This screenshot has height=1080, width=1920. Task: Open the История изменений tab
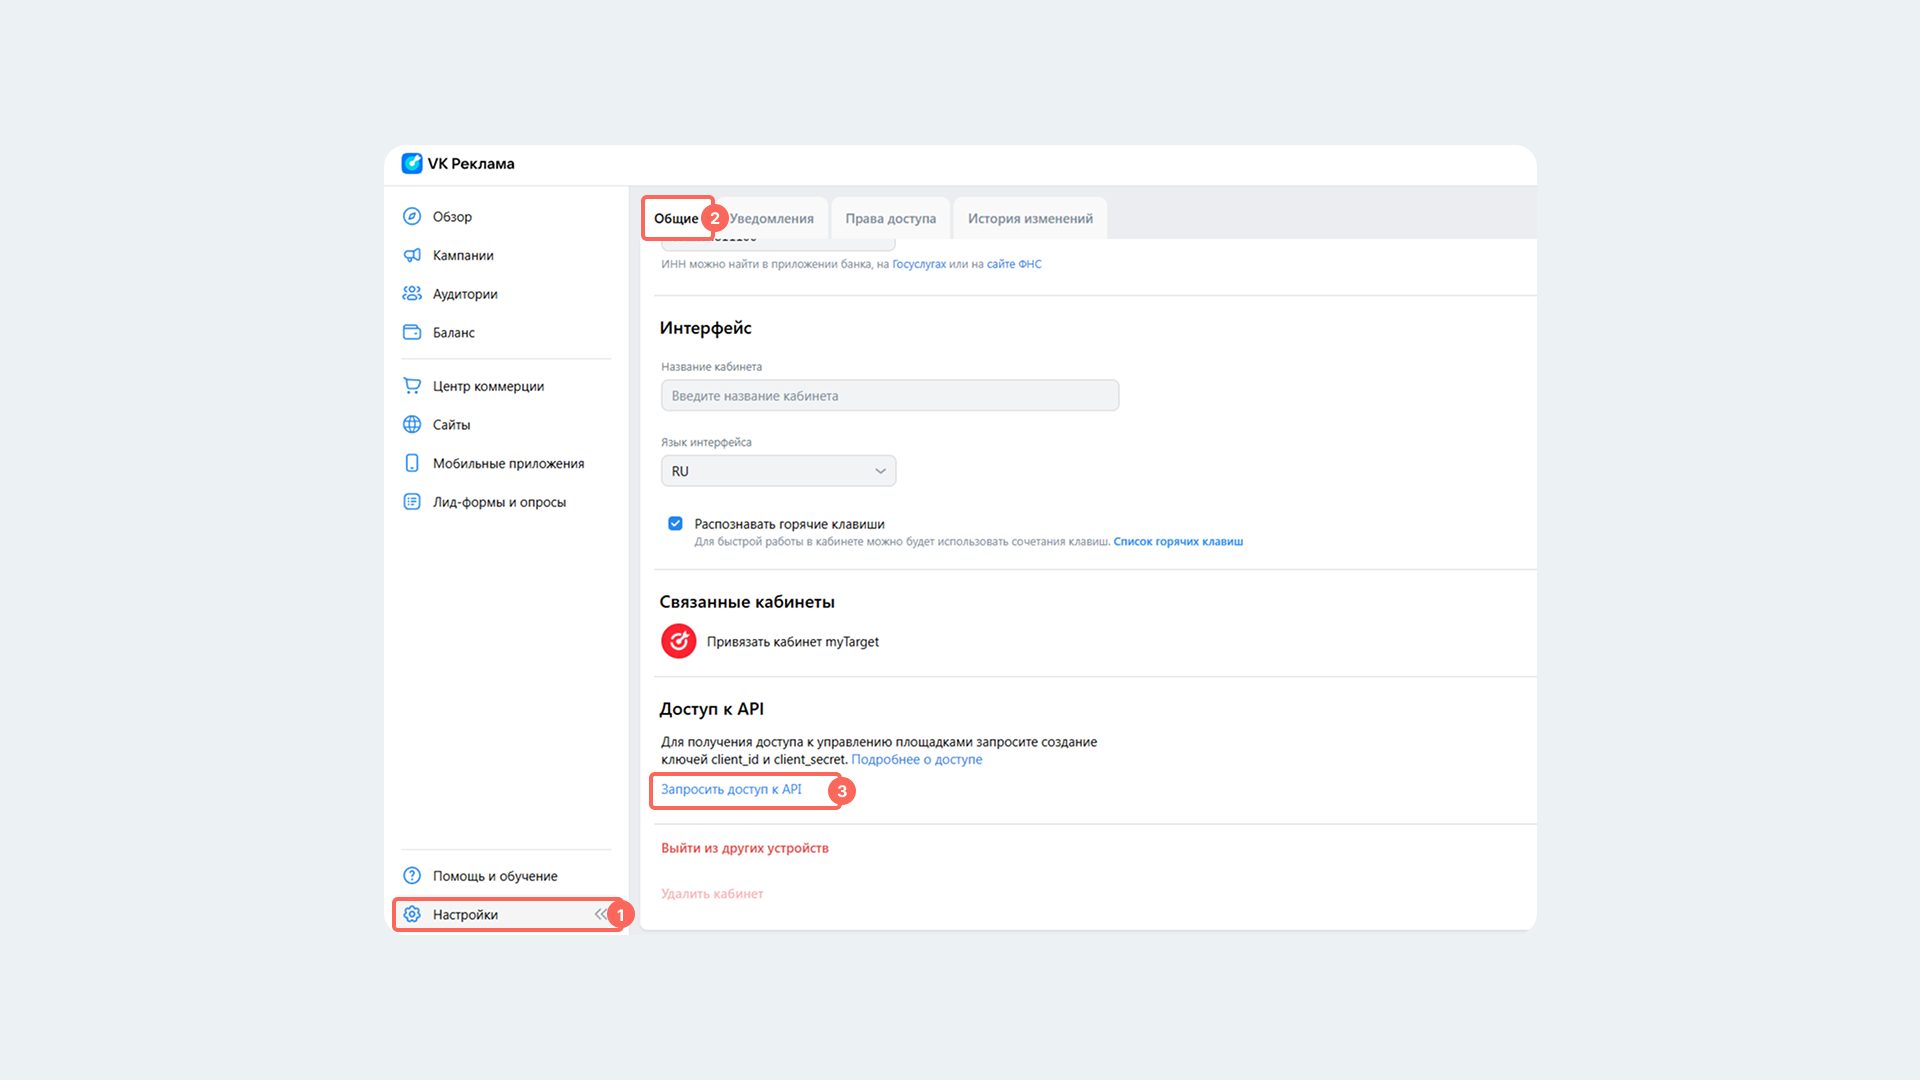click(1030, 218)
